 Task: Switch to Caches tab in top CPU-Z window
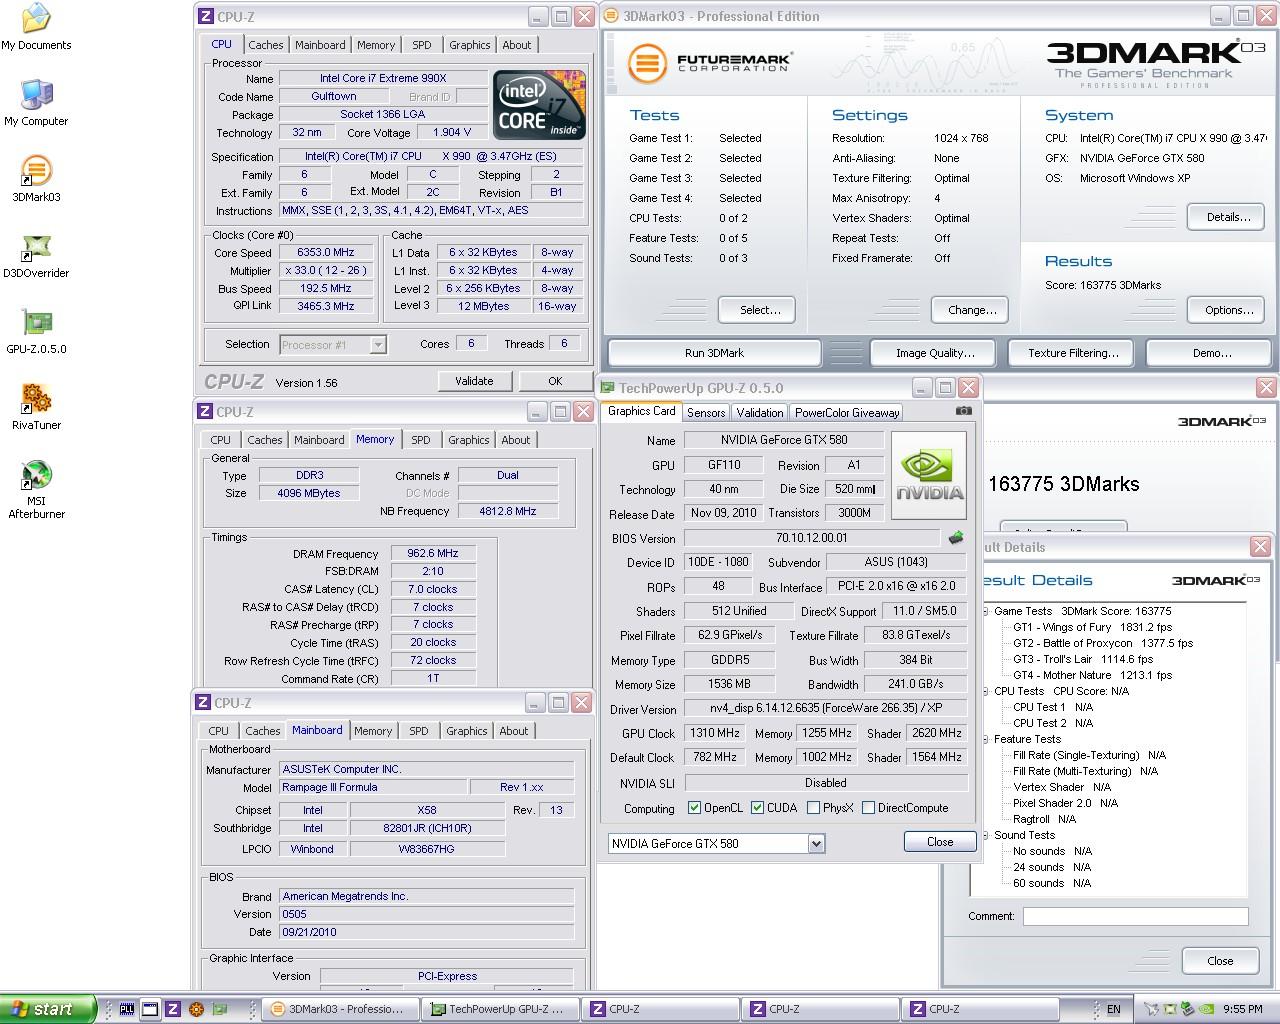(x=266, y=45)
